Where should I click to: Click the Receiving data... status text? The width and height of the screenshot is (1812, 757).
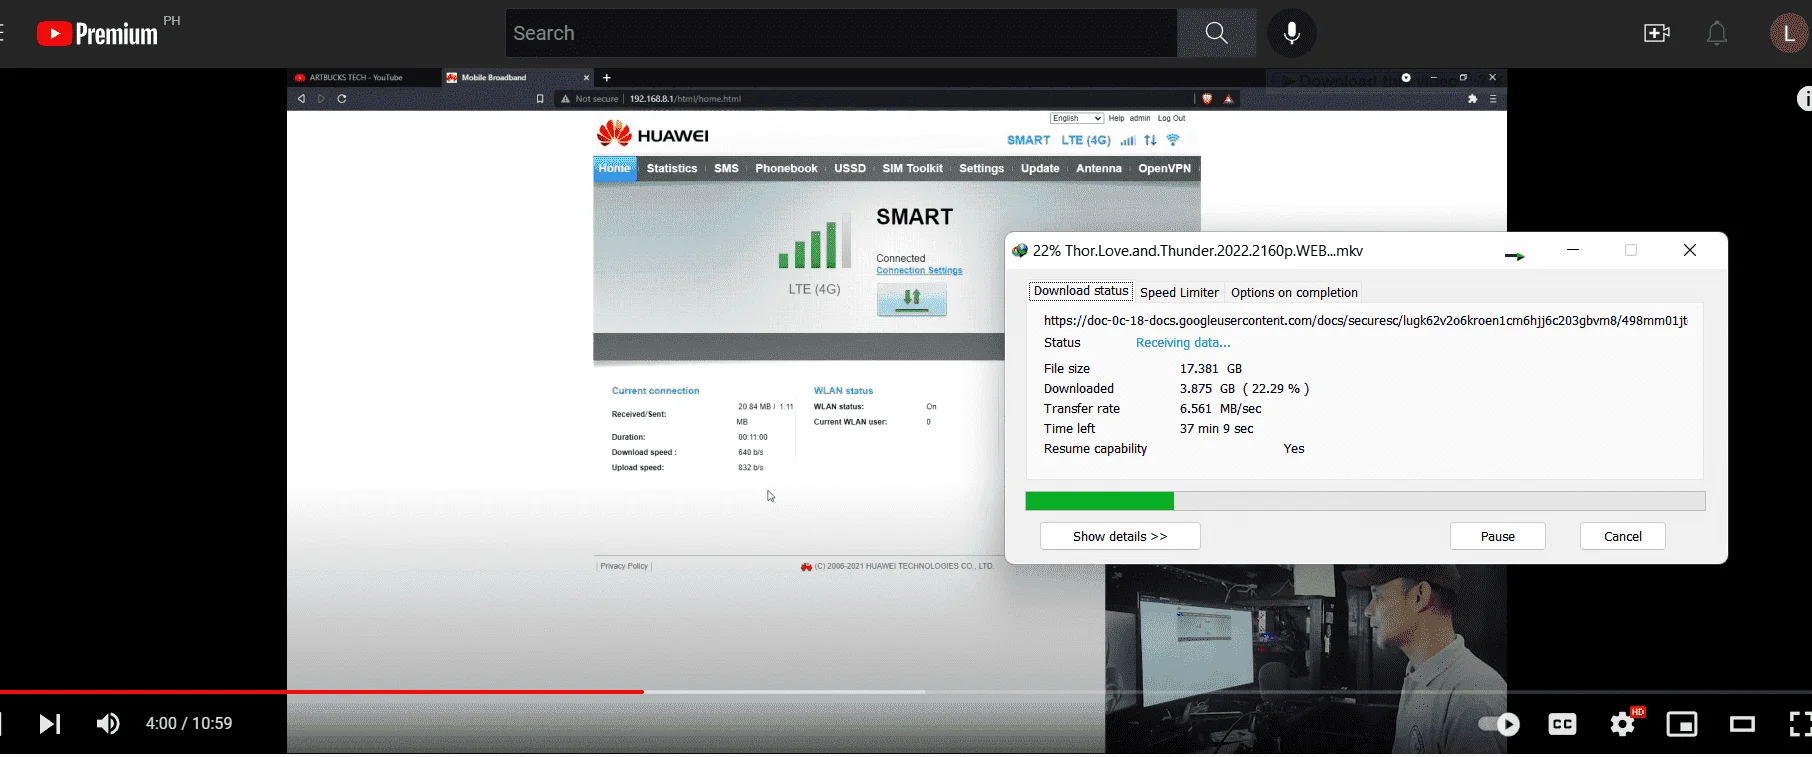coord(1183,343)
